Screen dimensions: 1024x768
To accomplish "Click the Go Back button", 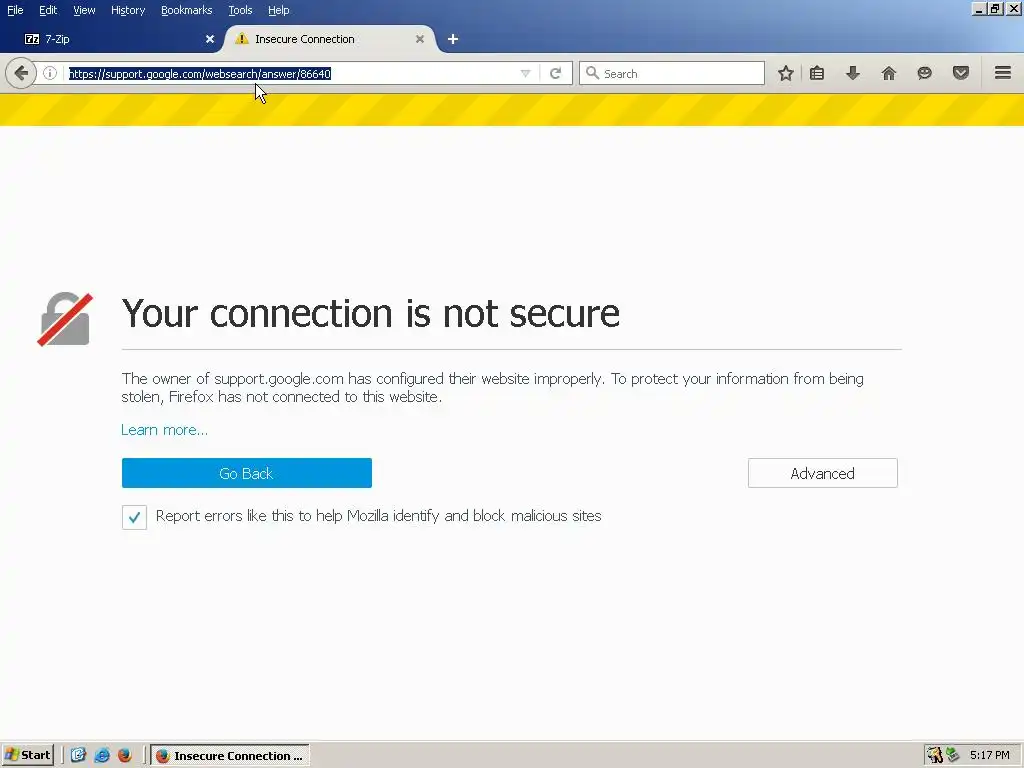I will click(247, 473).
